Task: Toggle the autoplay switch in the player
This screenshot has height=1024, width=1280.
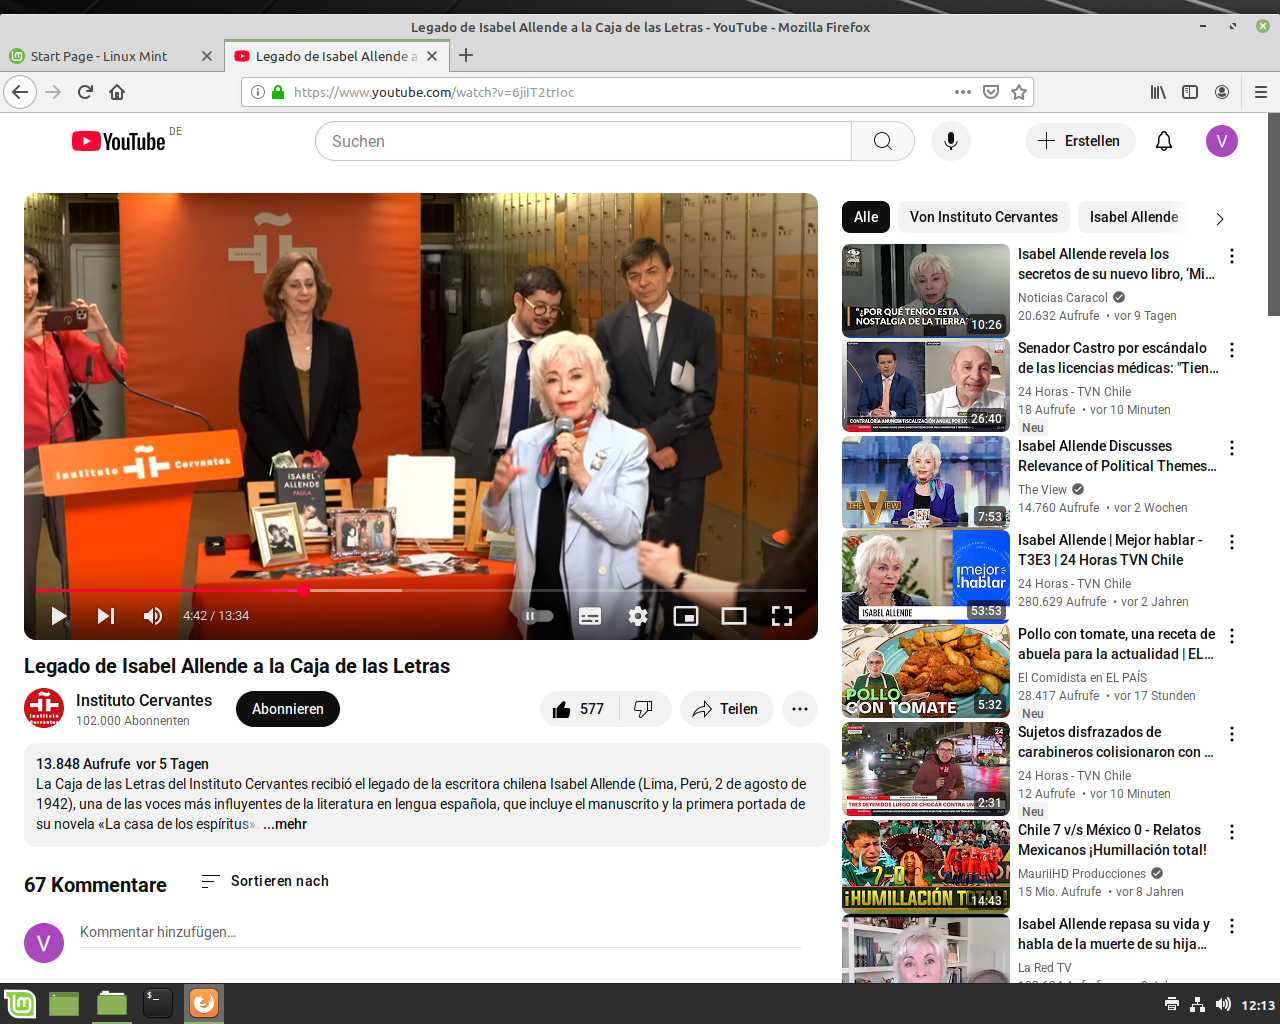Action: point(538,616)
